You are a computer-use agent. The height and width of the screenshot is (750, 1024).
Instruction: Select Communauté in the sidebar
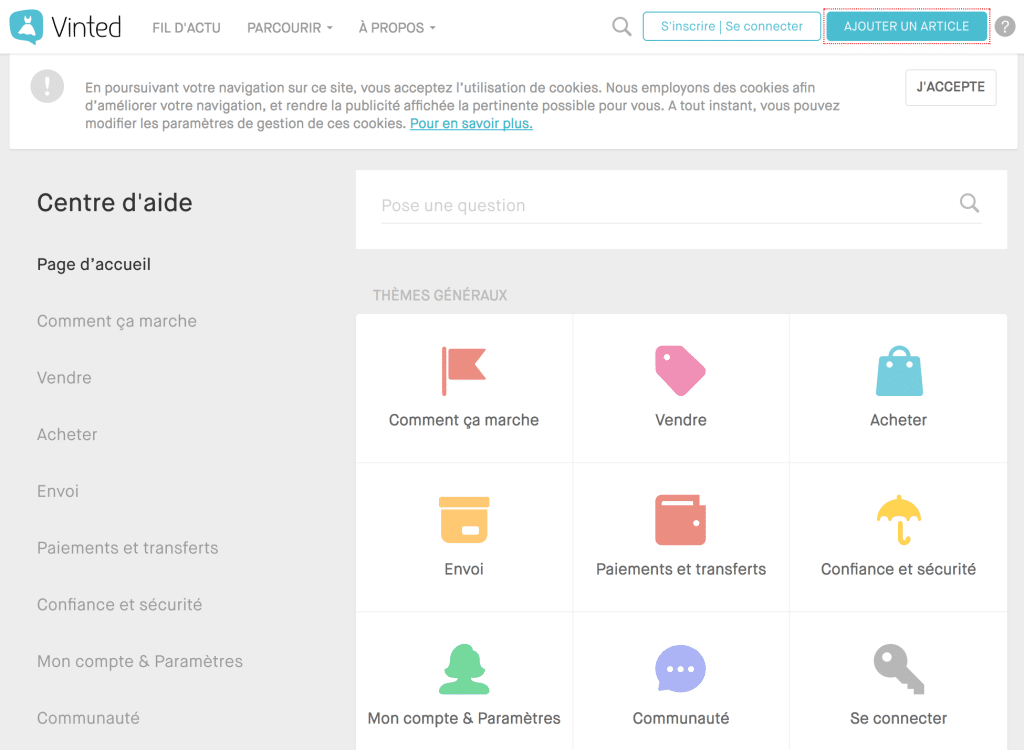[88, 719]
